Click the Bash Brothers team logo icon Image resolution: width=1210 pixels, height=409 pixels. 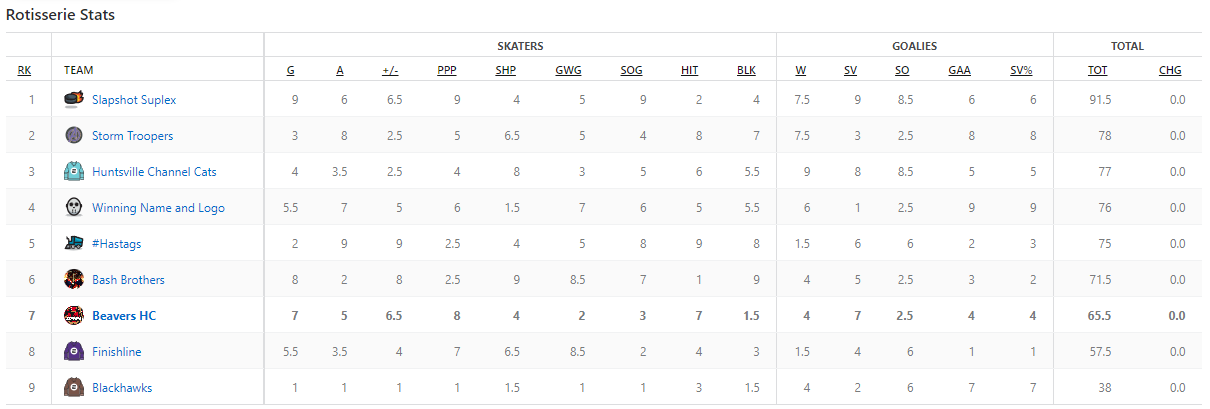pyautogui.click(x=73, y=279)
